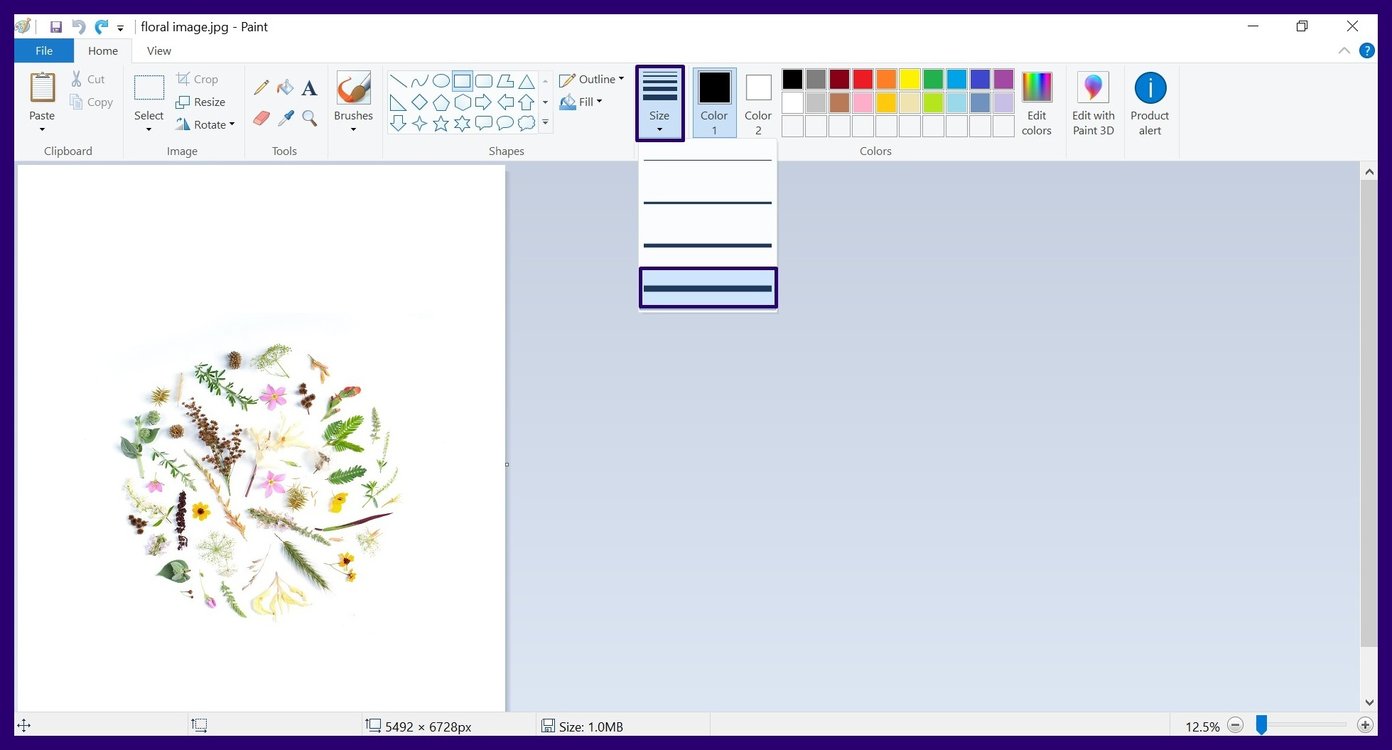Switch to the View tab
The image size is (1392, 750).
coord(158,50)
